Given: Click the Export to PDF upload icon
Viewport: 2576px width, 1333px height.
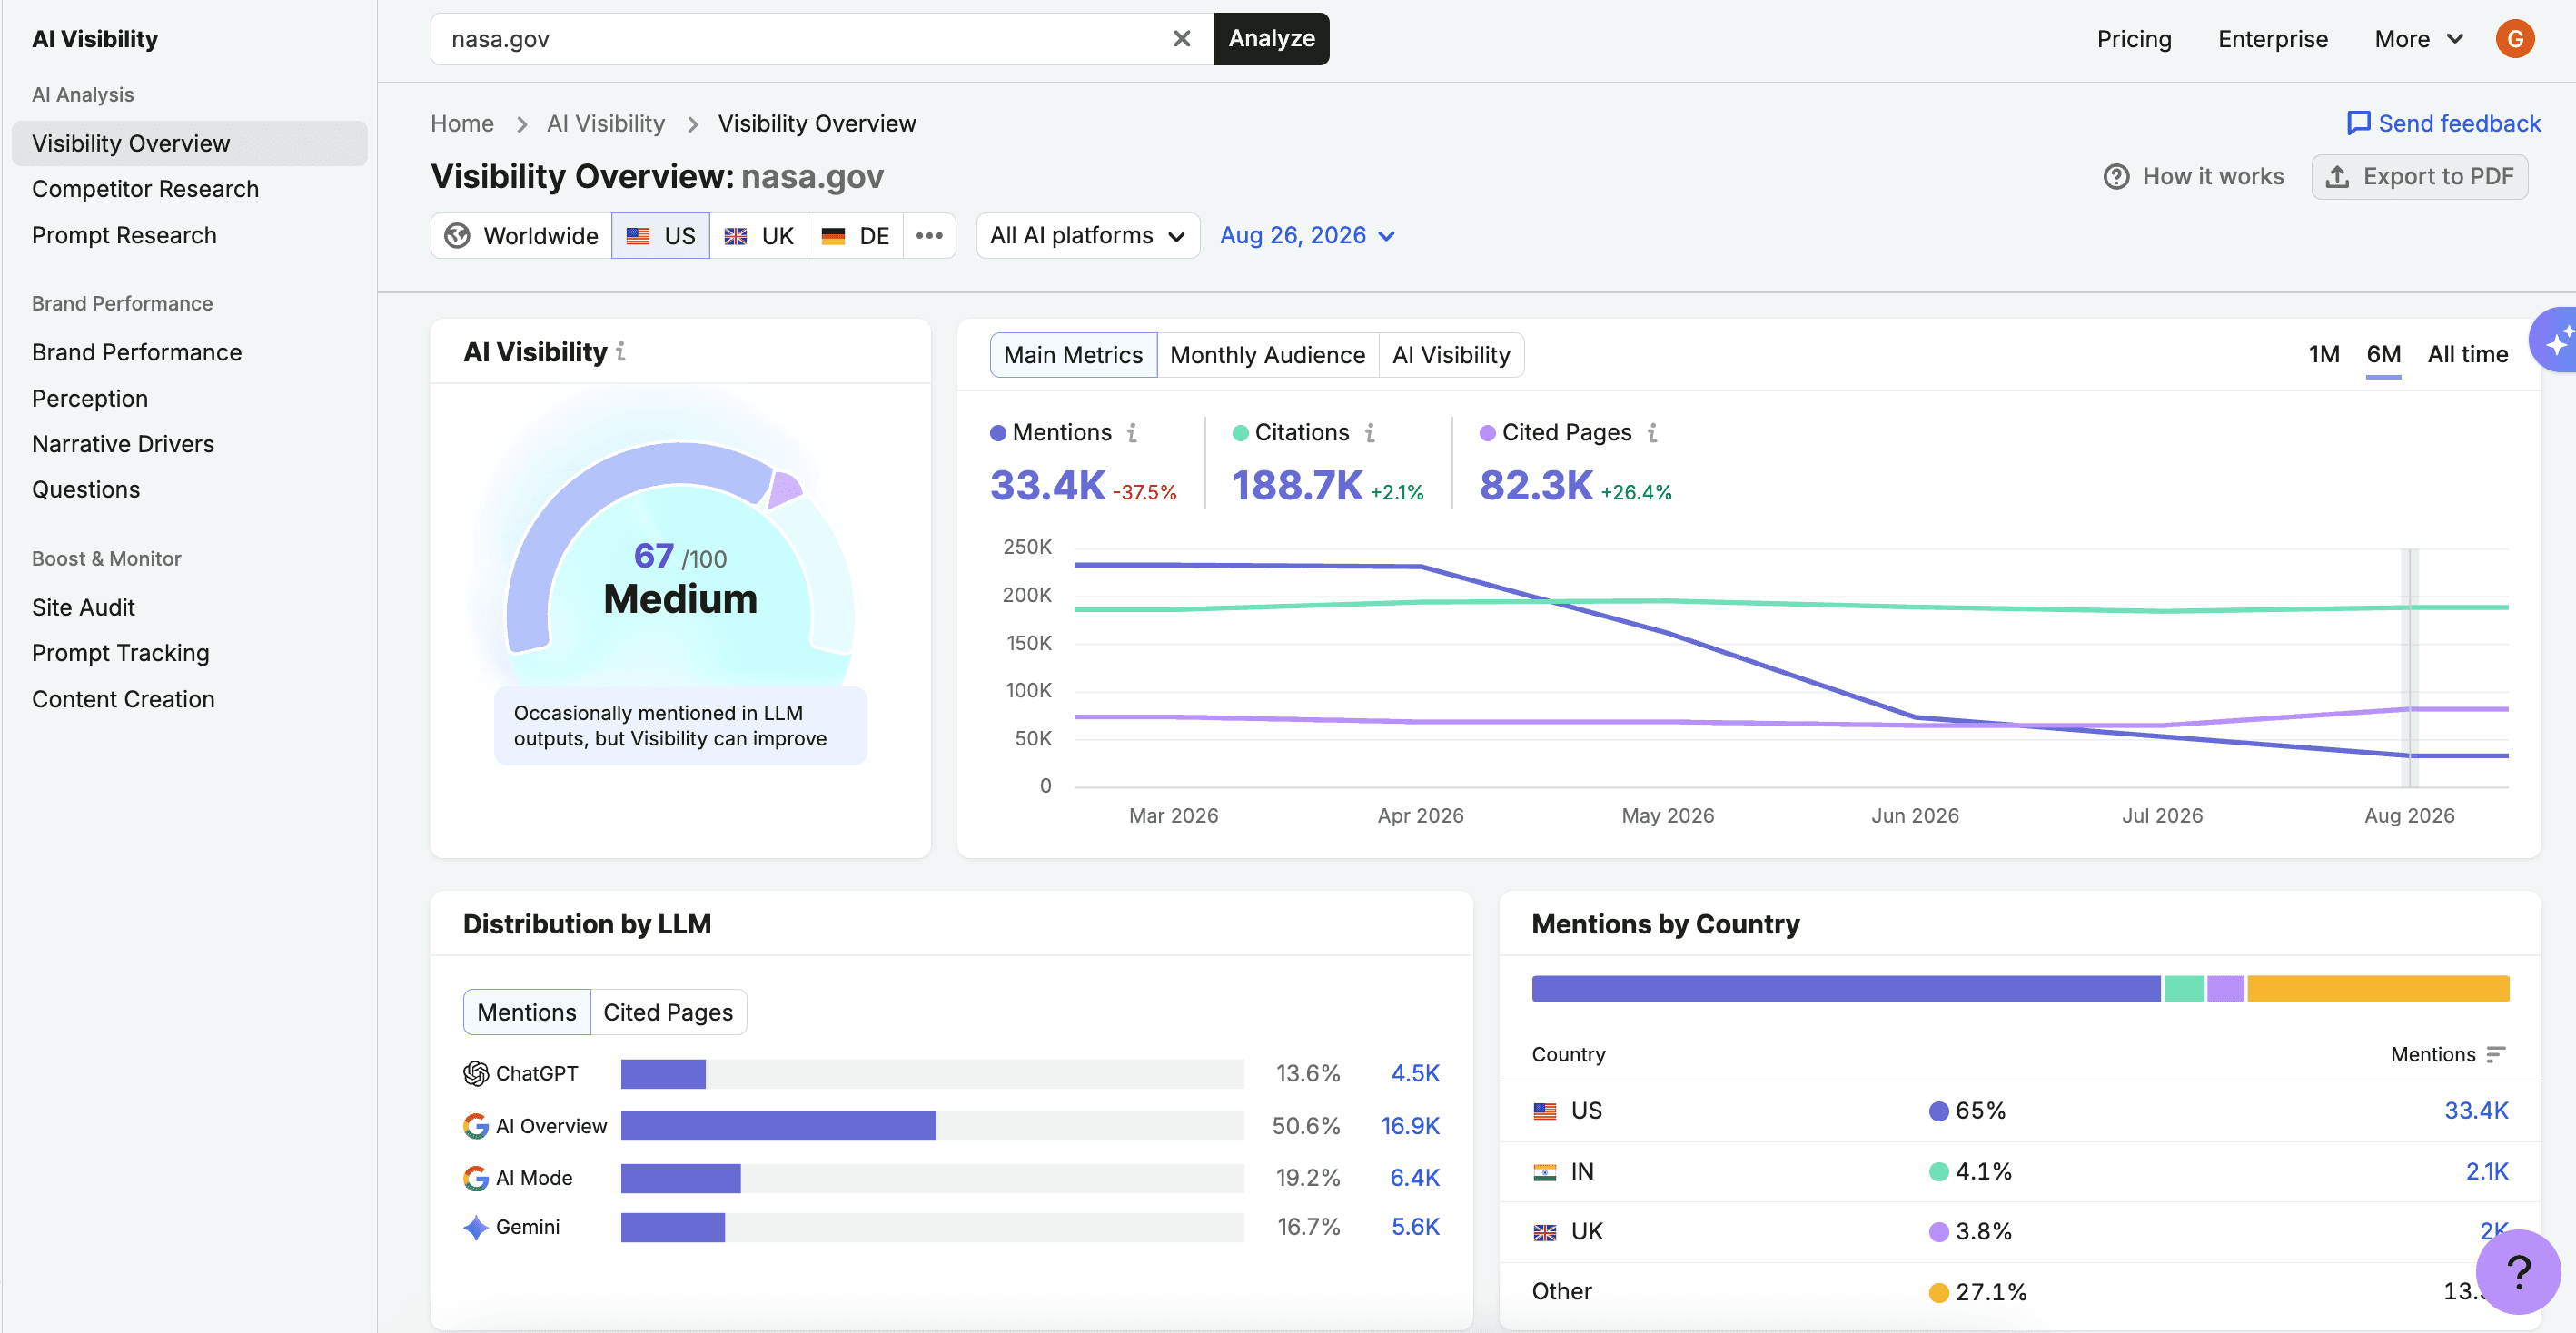Looking at the screenshot, I should point(2337,177).
